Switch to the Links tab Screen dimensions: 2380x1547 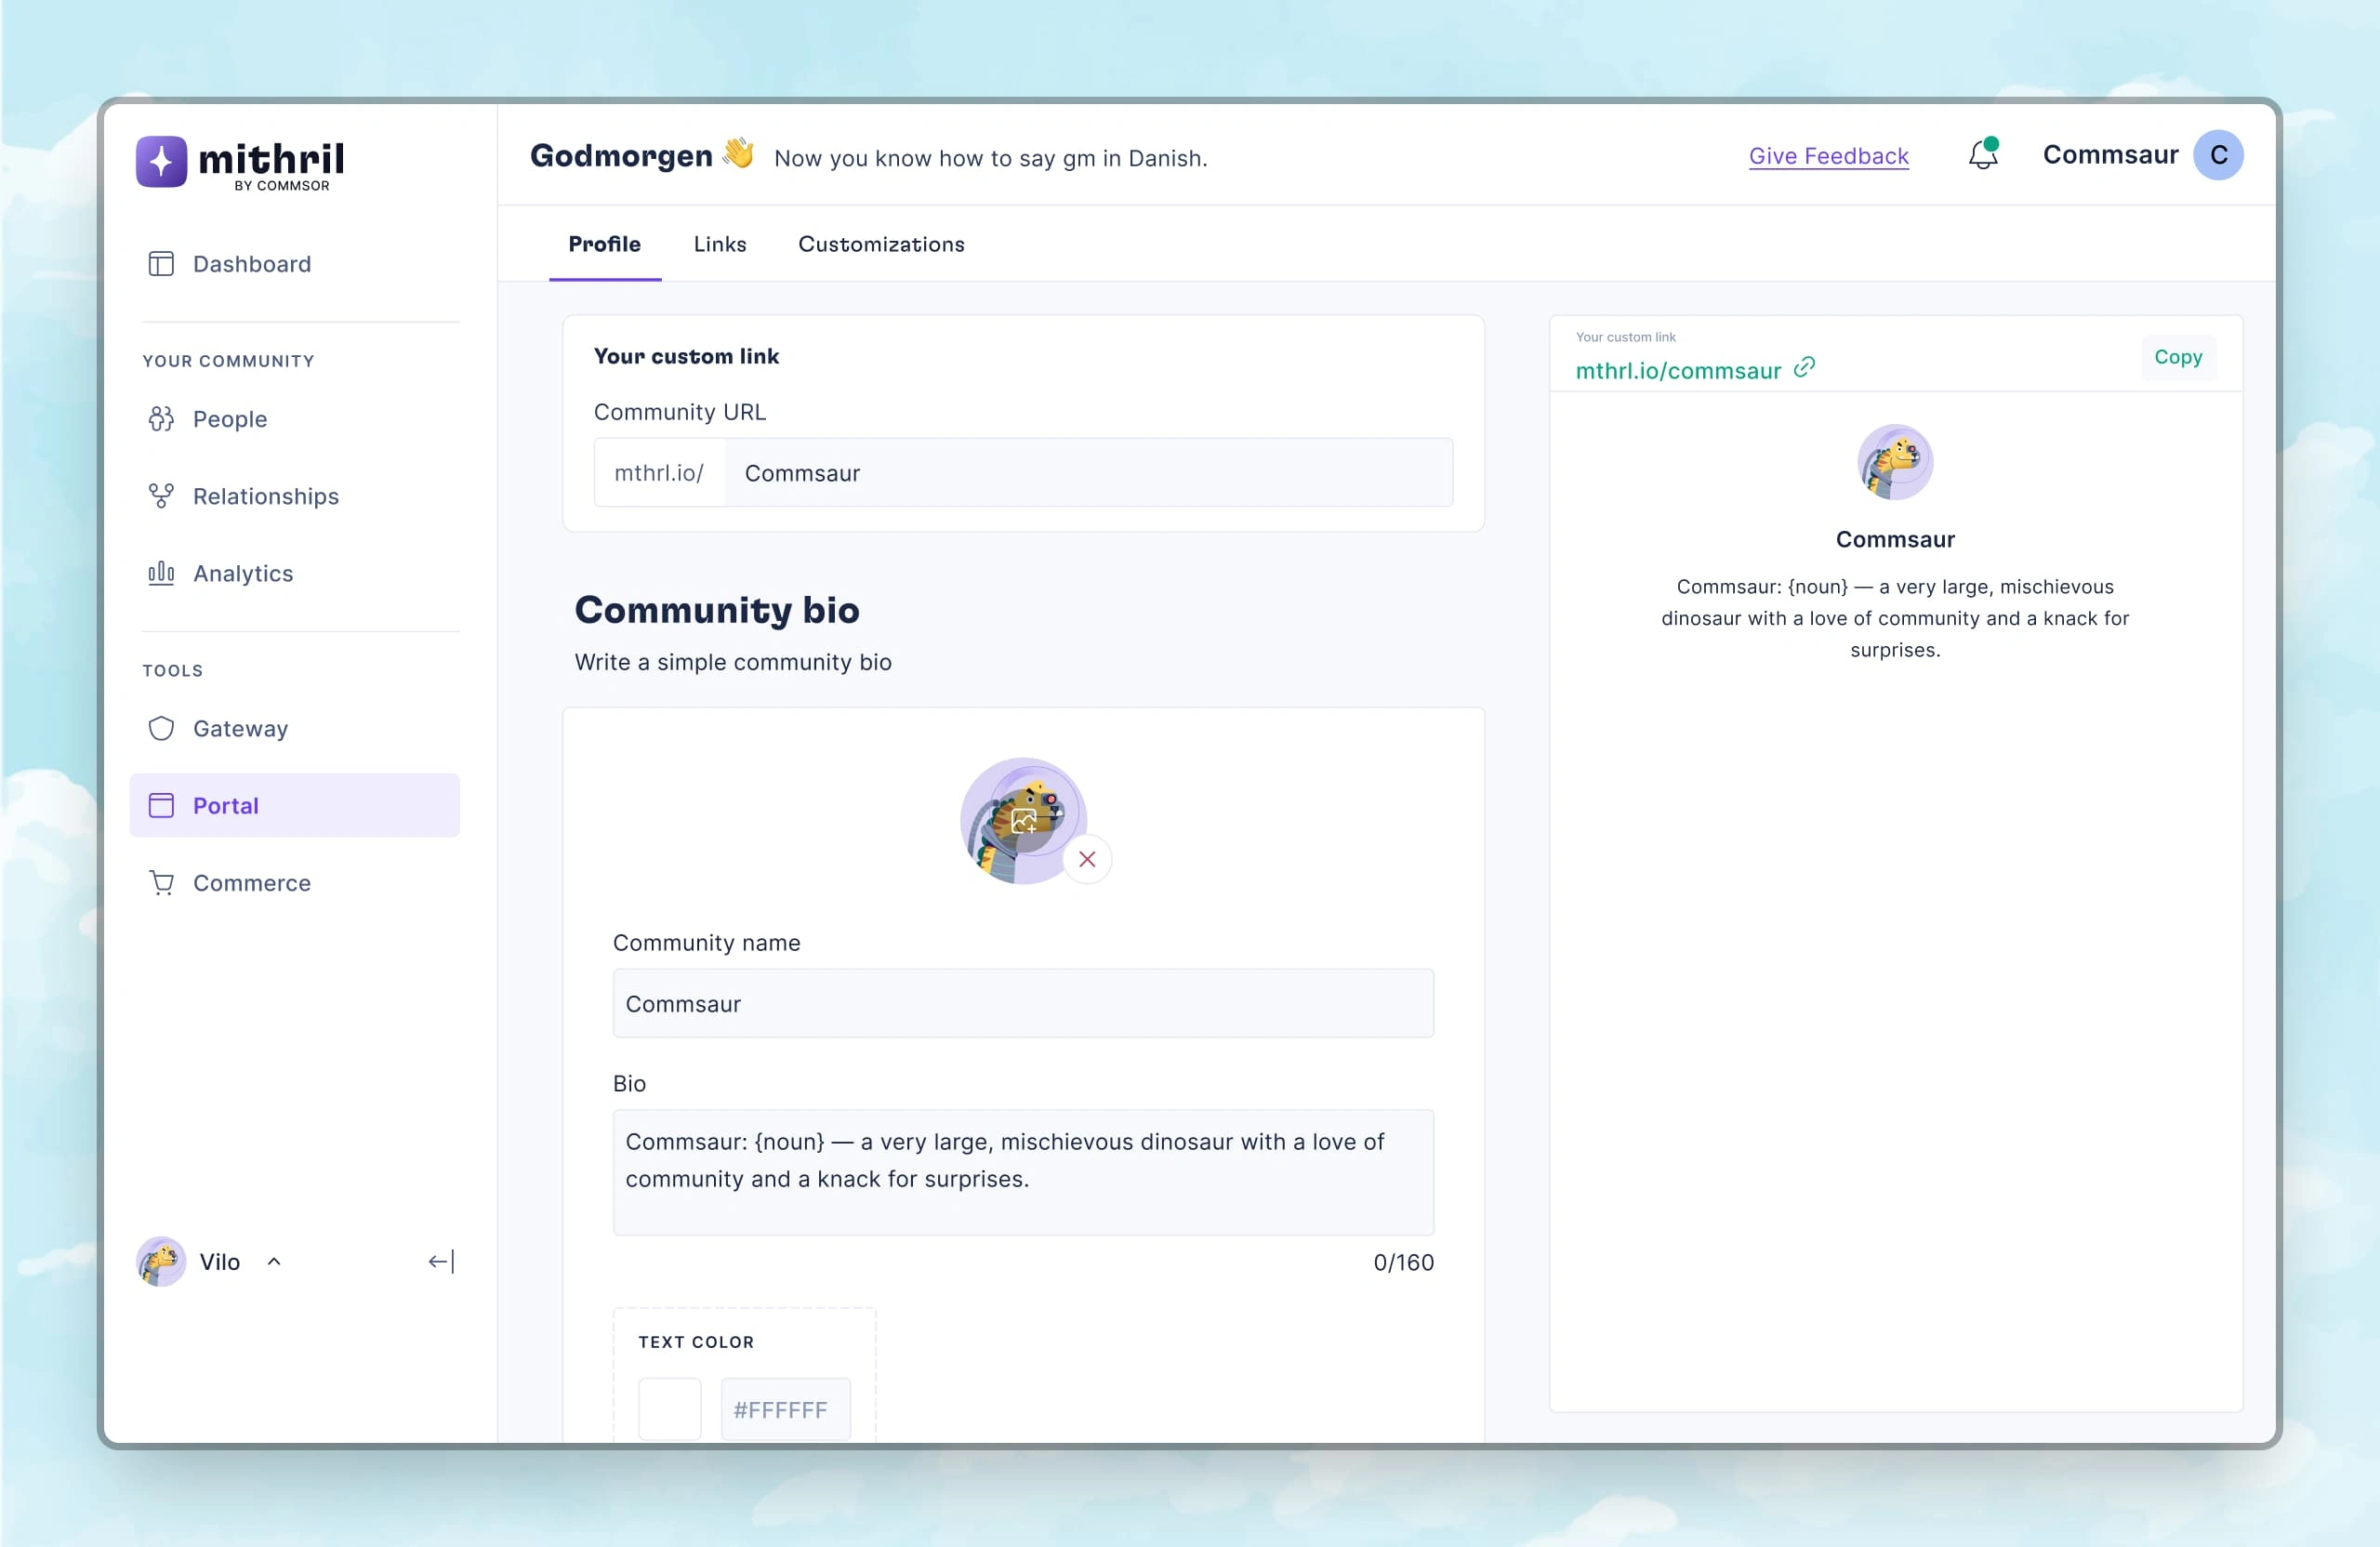click(x=720, y=245)
